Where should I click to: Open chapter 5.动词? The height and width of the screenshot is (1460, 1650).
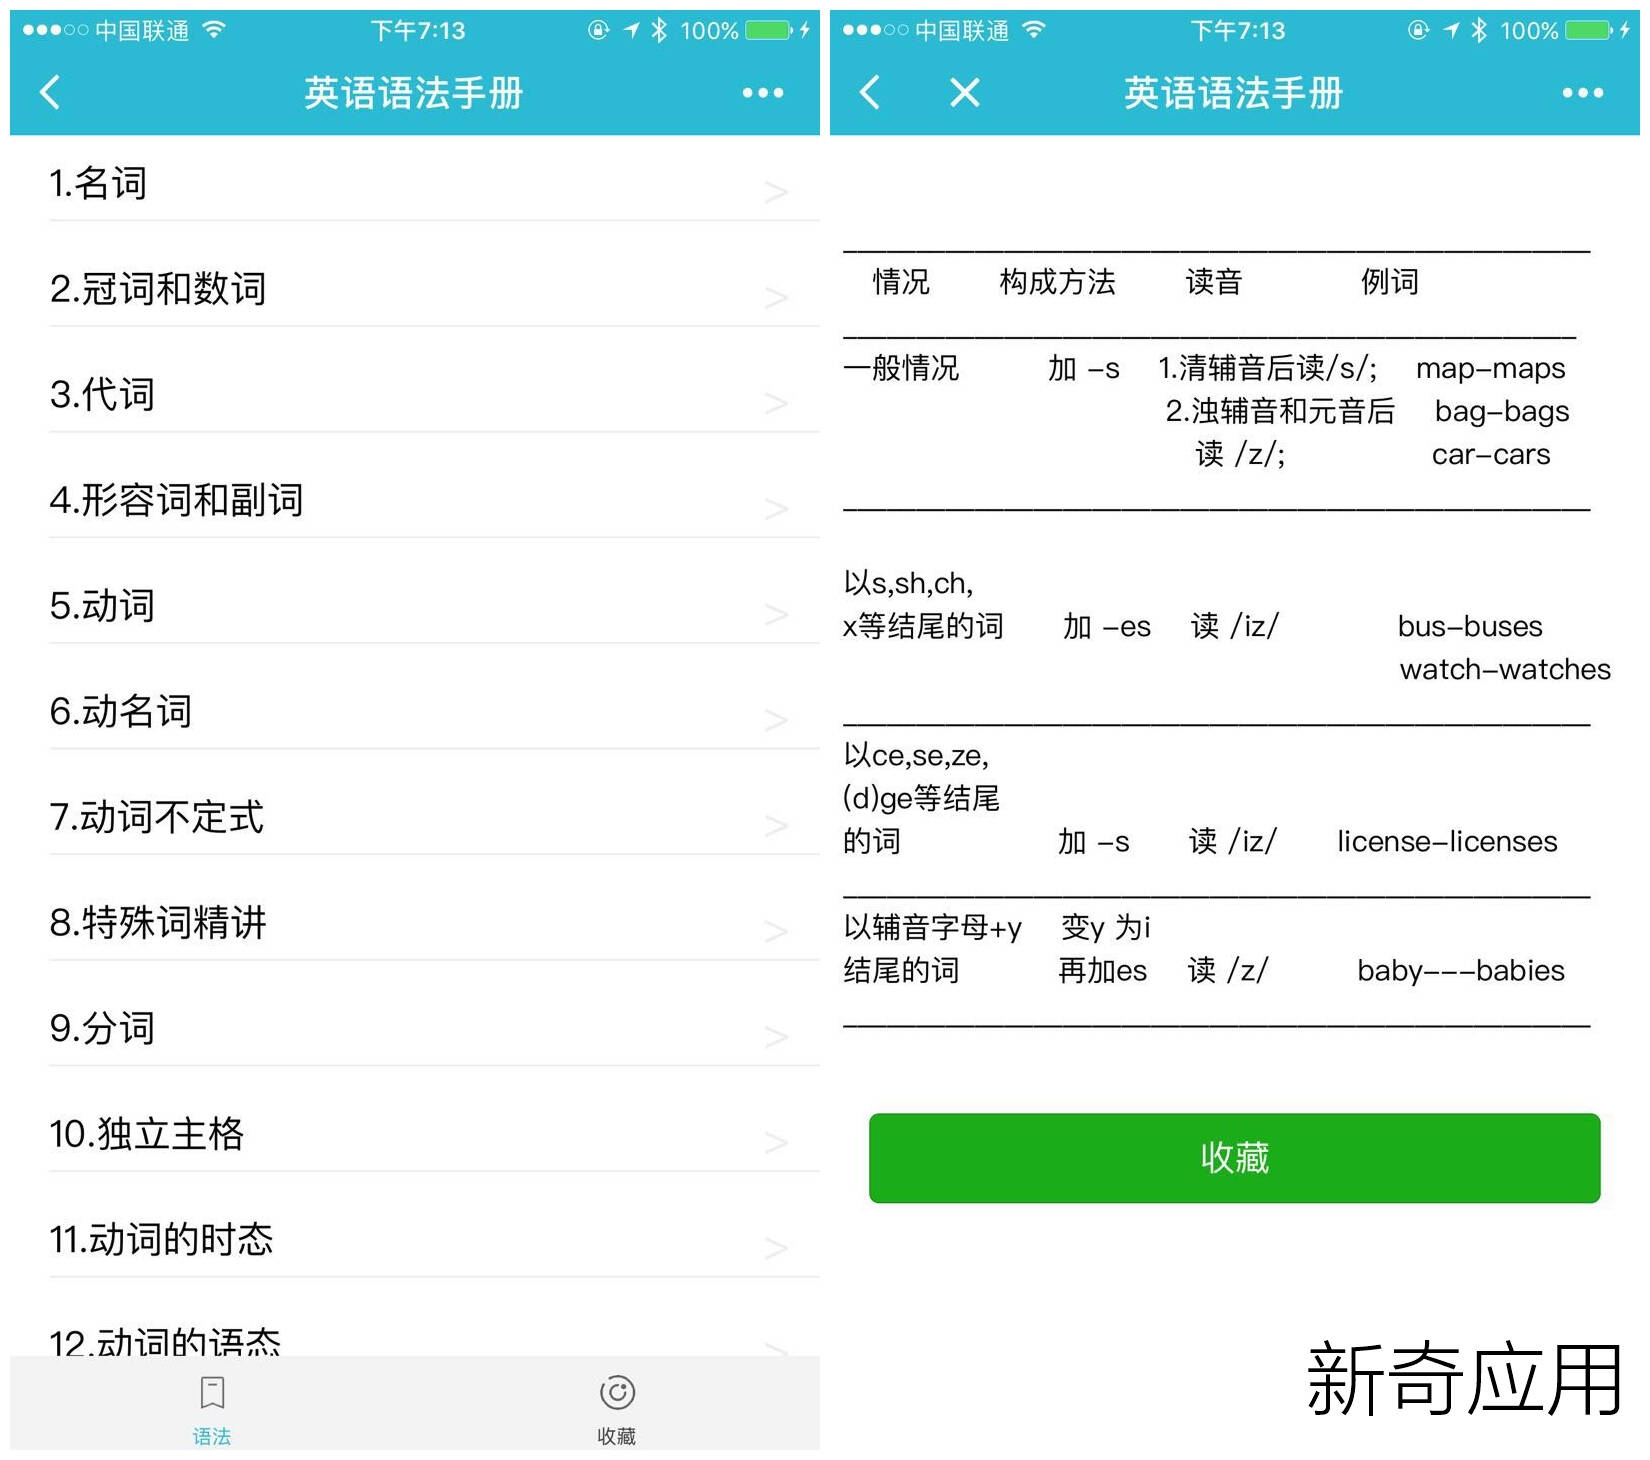pos(415,605)
